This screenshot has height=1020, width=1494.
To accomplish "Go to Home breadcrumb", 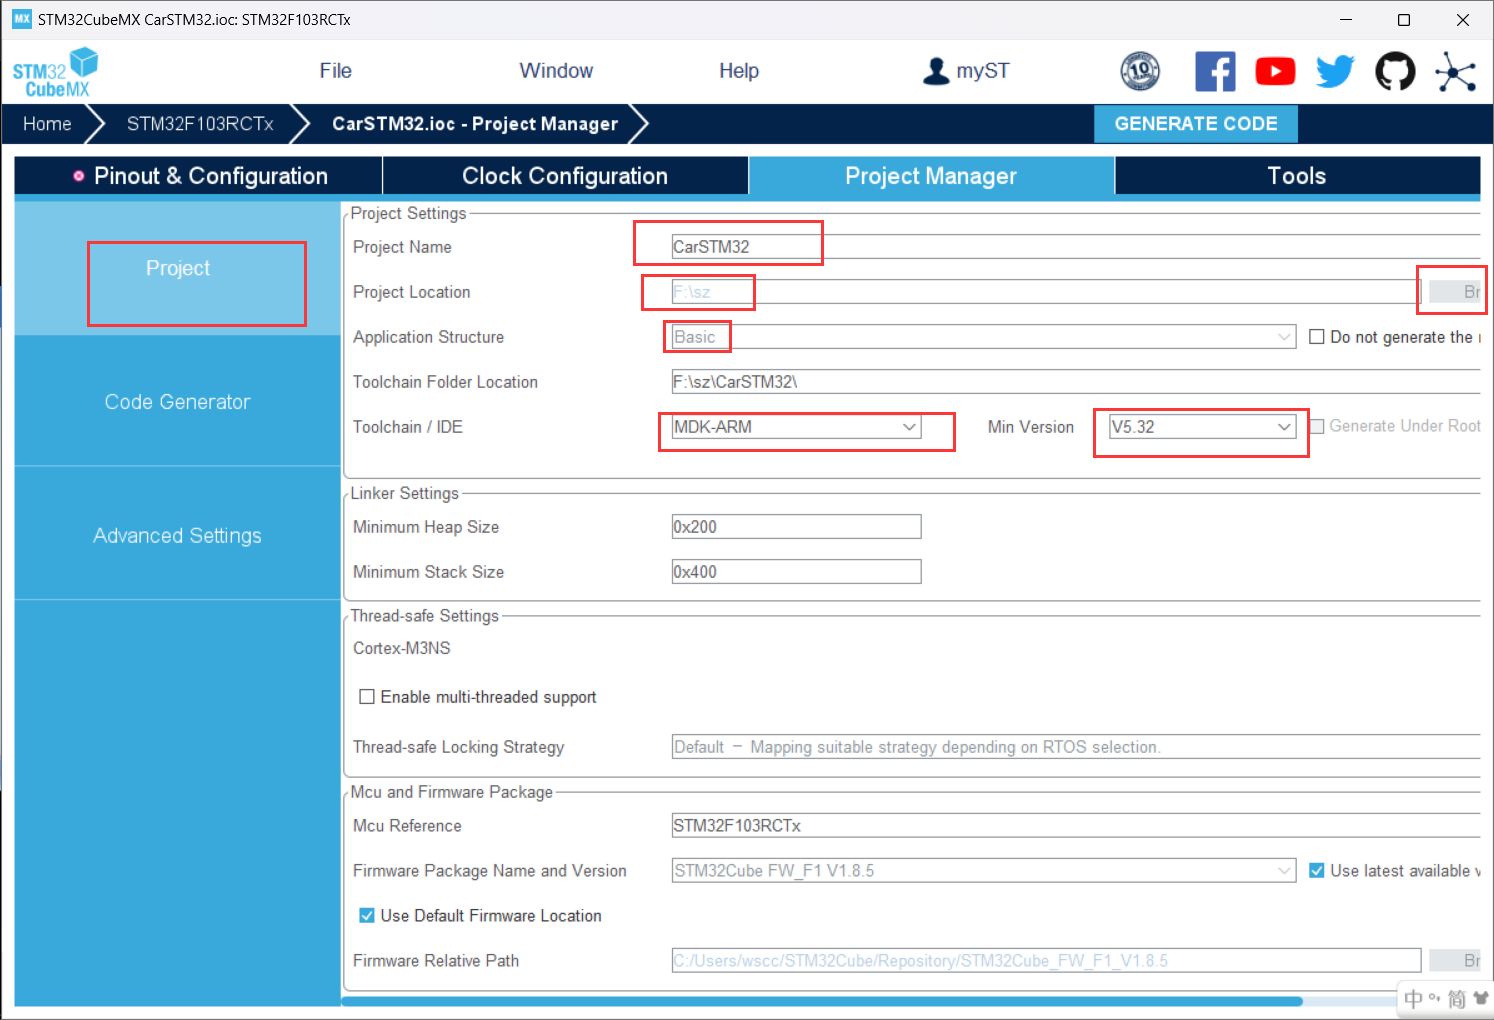I will click(x=47, y=124).
